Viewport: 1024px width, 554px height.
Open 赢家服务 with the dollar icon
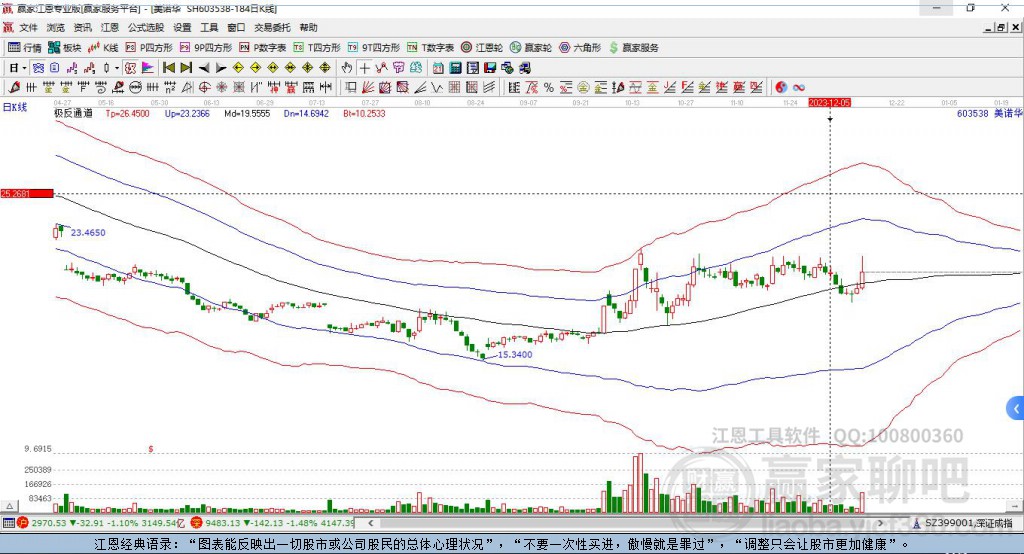click(634, 48)
